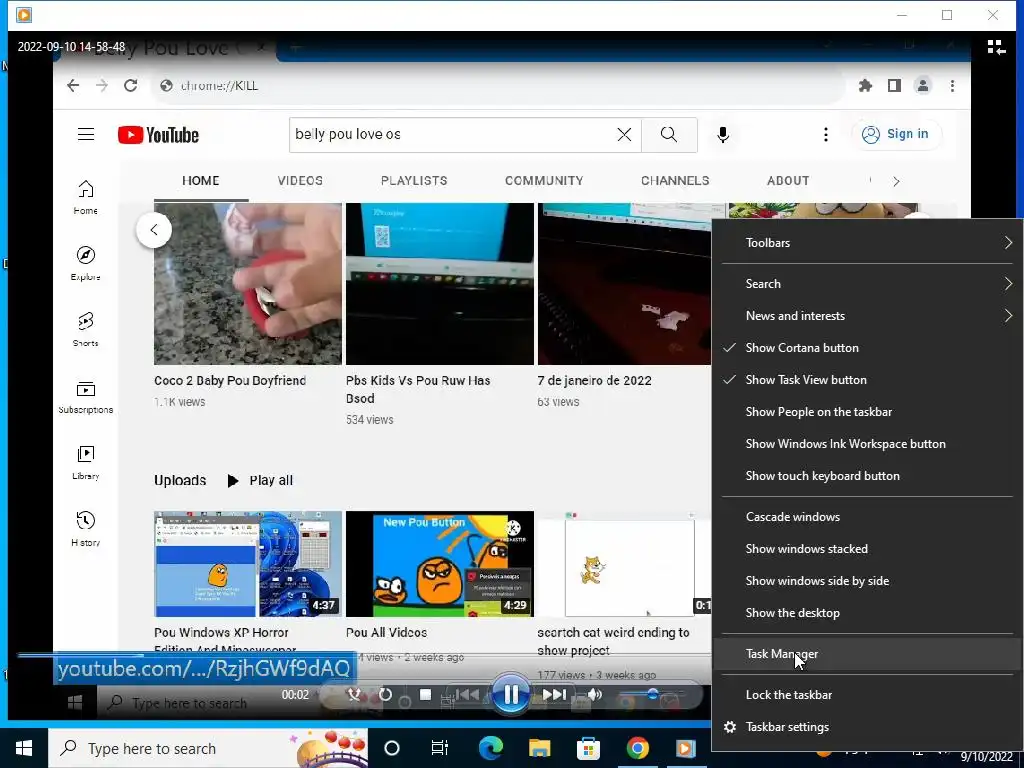The height and width of the screenshot is (768, 1024).
Task: Switch to the CHANNELS tab
Action: pos(675,181)
